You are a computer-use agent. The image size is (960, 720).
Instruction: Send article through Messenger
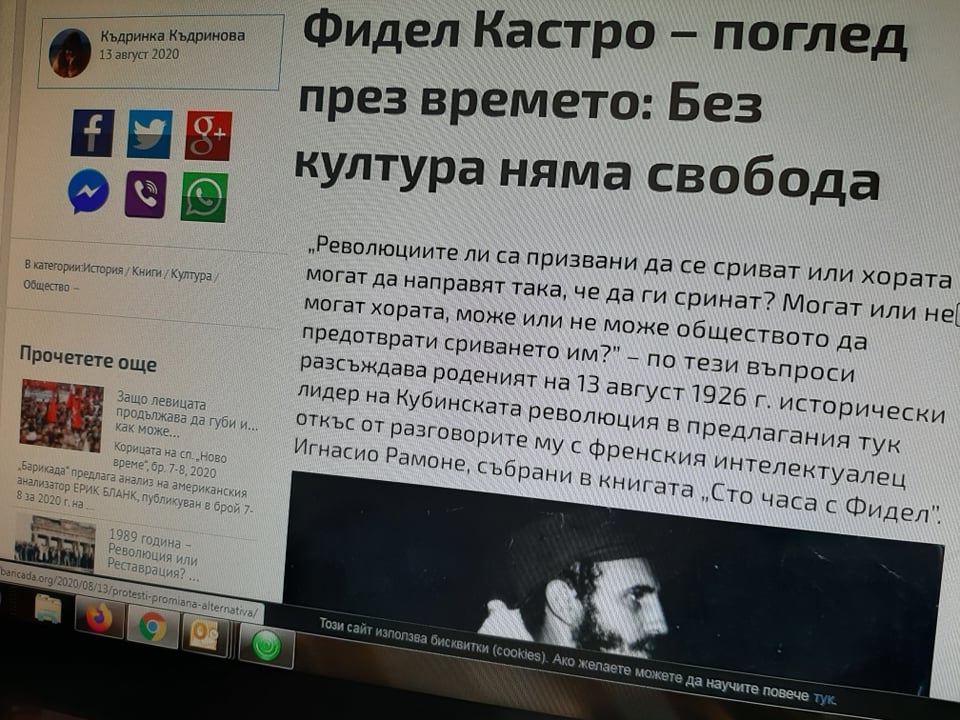pyautogui.click(x=89, y=192)
